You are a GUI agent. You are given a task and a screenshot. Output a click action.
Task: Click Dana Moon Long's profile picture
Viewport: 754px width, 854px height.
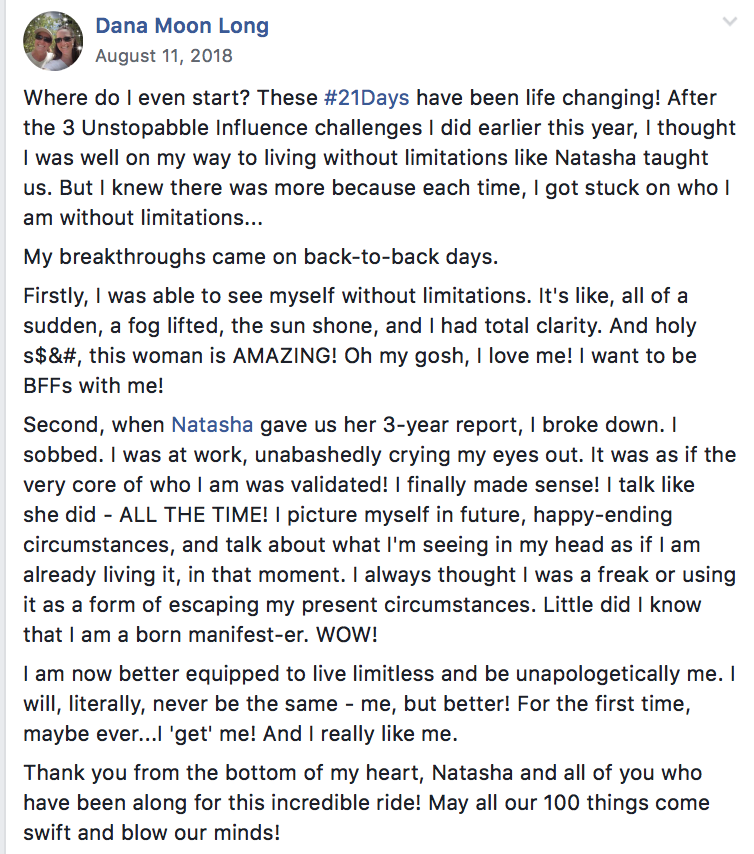[x=52, y=41]
